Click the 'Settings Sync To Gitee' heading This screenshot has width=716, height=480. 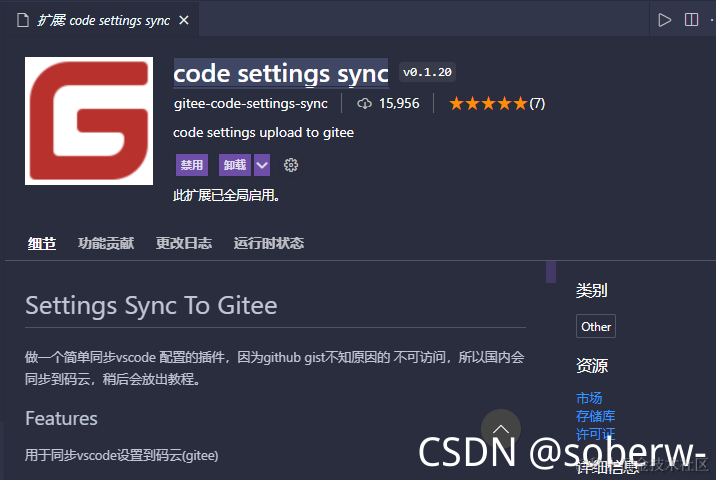[x=151, y=306]
